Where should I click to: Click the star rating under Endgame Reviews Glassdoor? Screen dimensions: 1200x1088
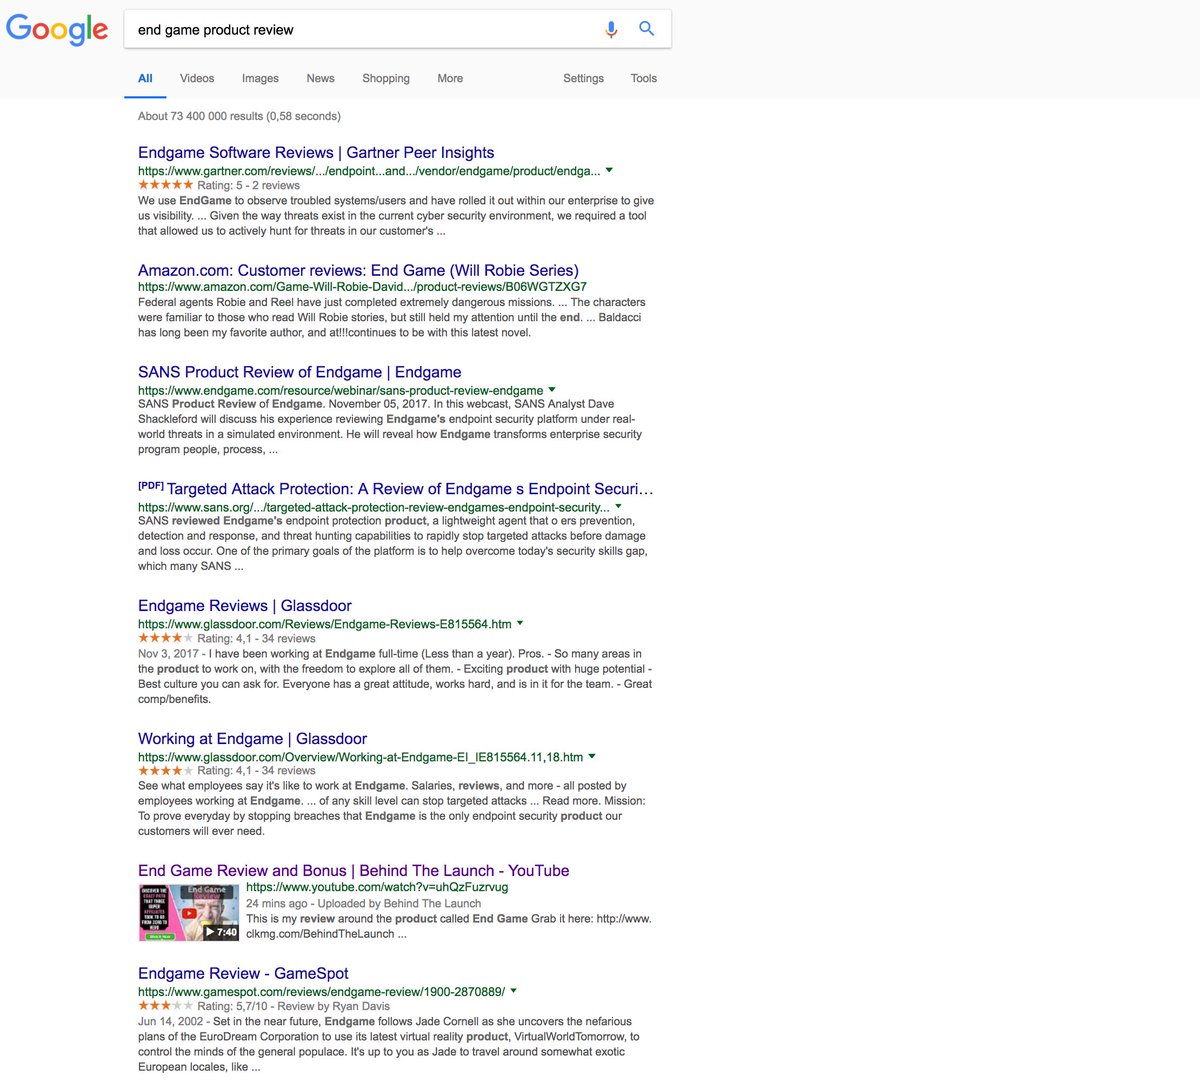164,638
